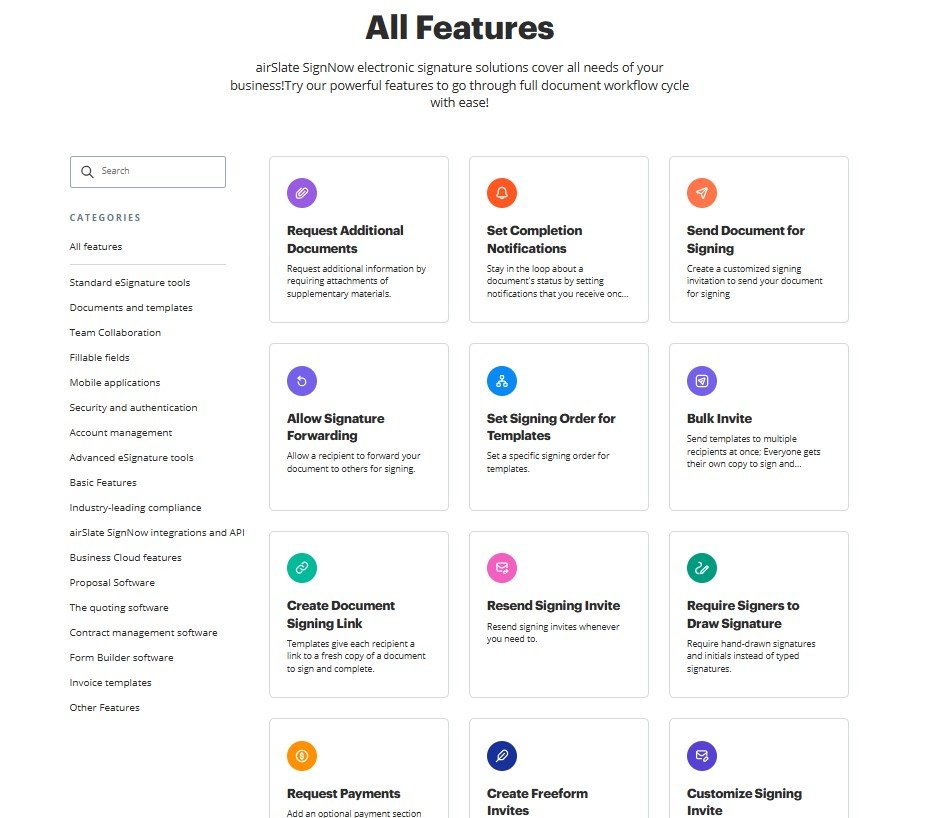Select the Invoice templates category

coord(110,682)
